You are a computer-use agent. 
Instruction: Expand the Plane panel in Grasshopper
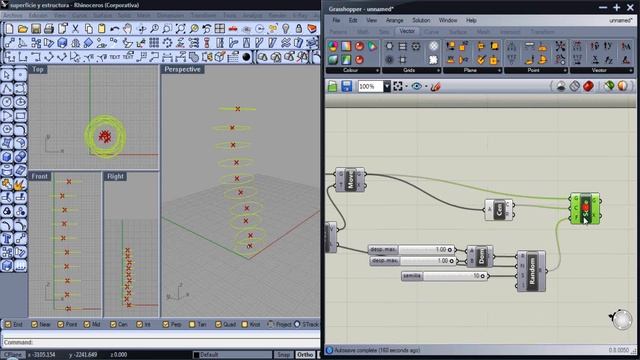point(499,71)
